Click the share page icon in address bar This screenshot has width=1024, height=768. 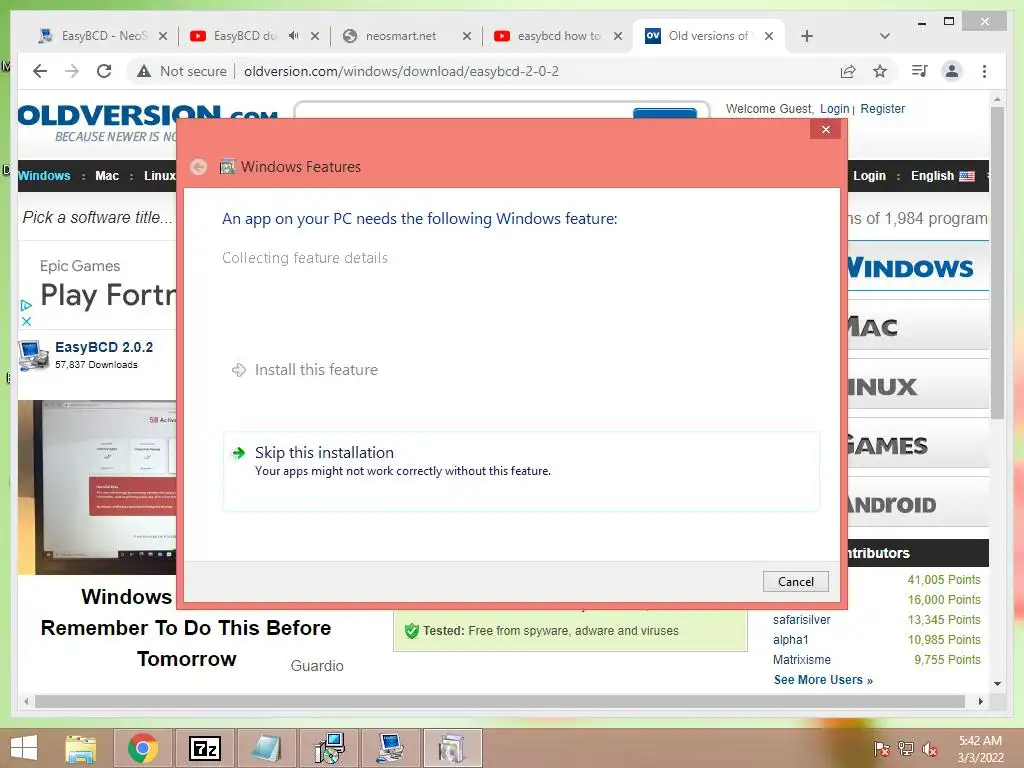tap(848, 71)
